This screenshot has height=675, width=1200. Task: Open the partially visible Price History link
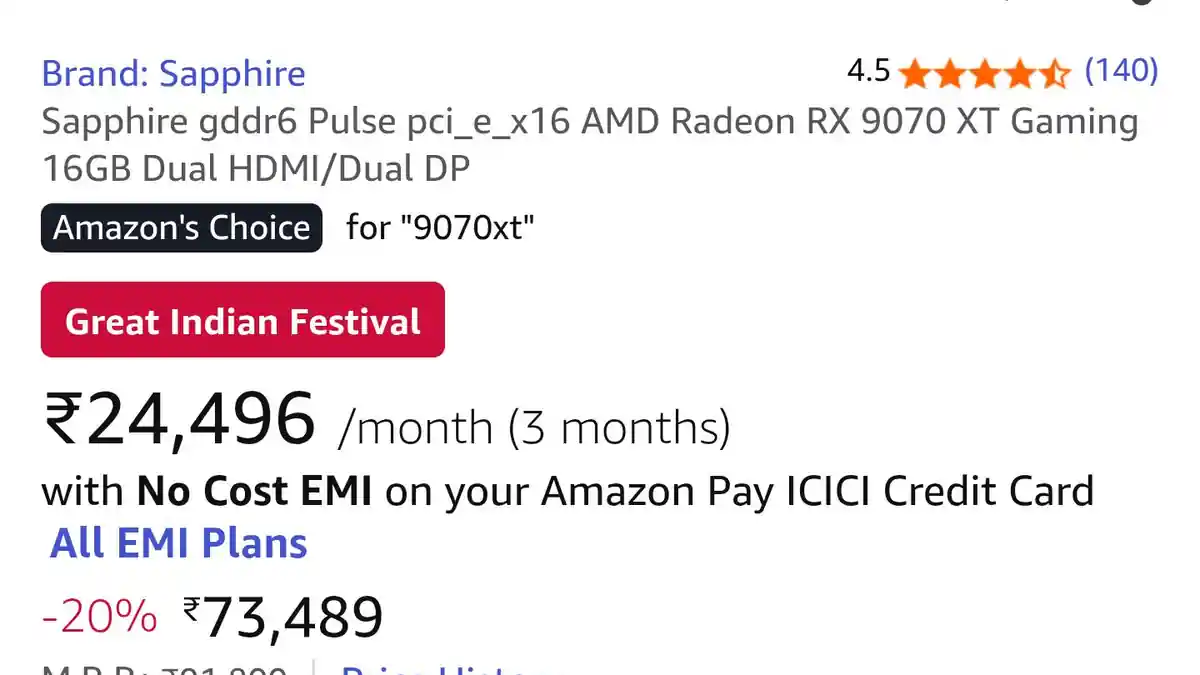coord(445,668)
